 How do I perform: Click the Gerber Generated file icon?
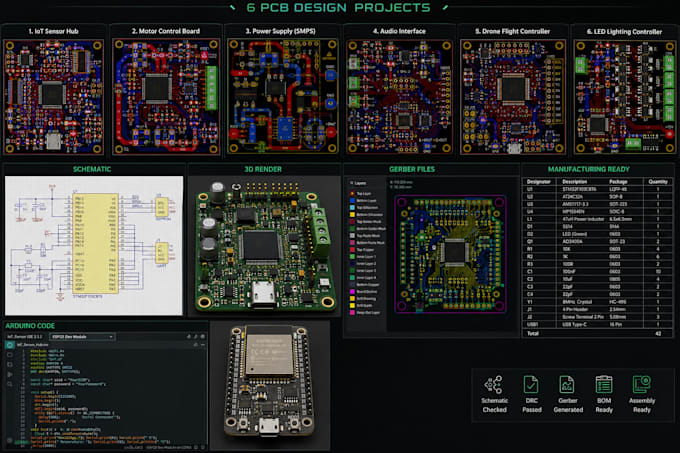567,385
